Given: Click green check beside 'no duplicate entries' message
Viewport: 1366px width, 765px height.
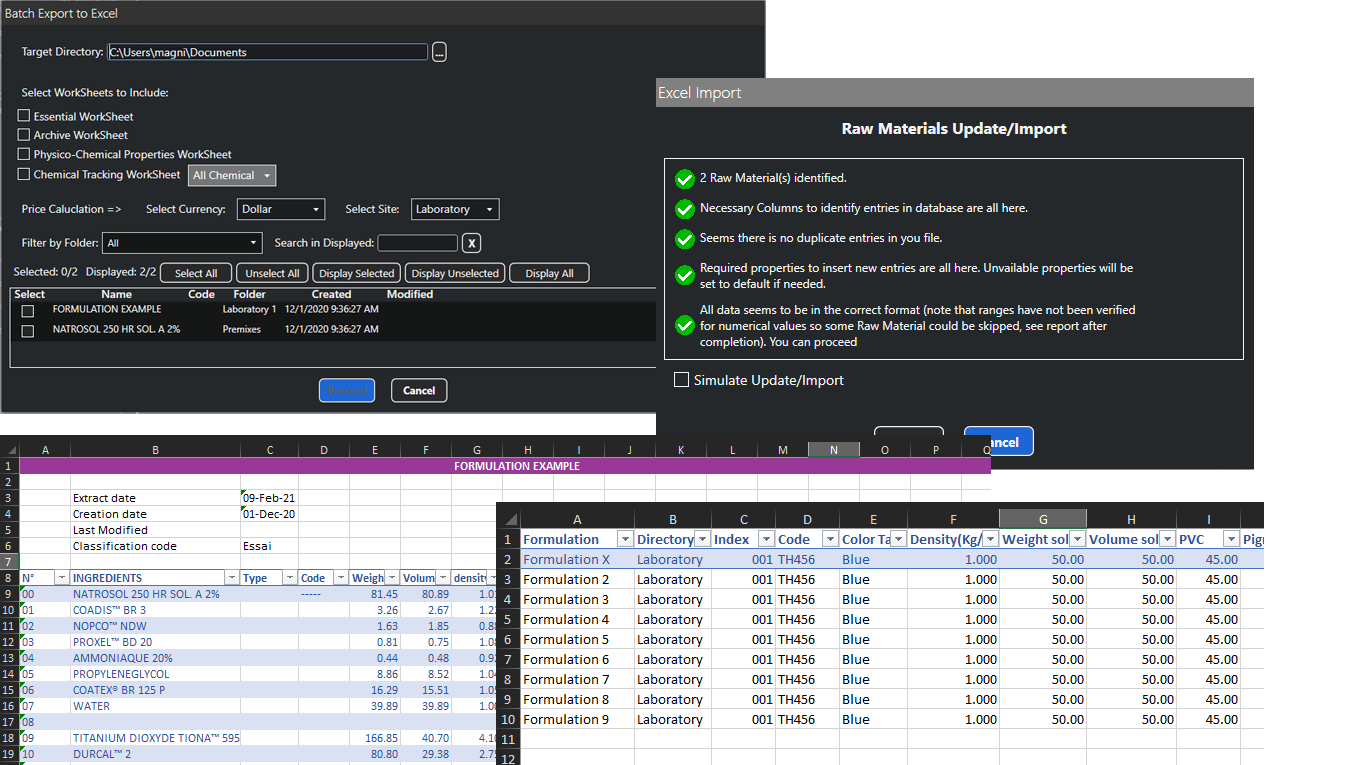Looking at the screenshot, I should coord(685,239).
